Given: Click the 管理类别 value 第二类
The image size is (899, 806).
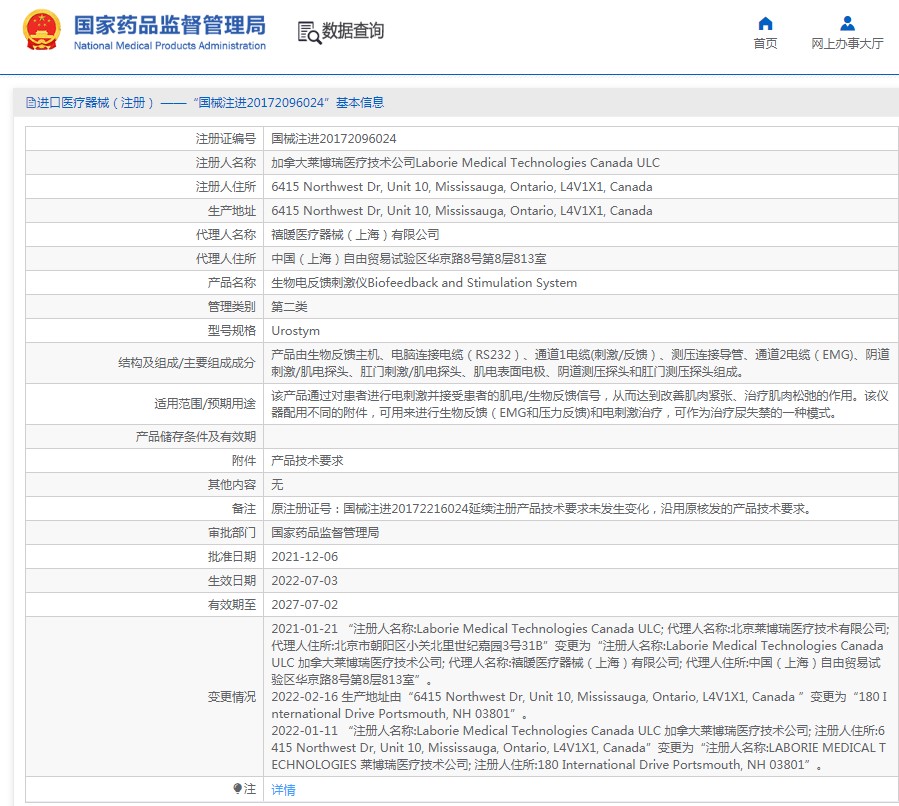Looking at the screenshot, I should click(289, 307).
